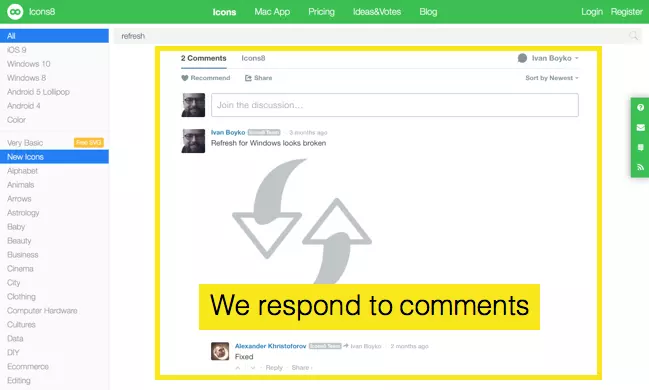Select Color style filter
649x390 pixels.
[16, 120]
